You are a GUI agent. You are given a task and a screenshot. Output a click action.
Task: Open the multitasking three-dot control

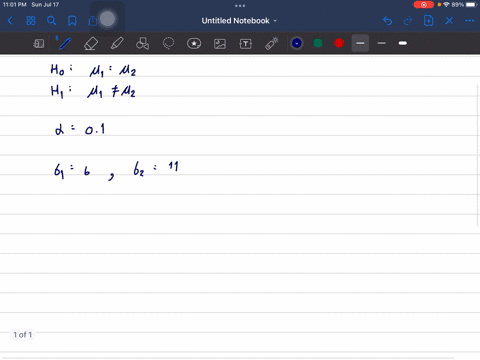tap(240, 6)
